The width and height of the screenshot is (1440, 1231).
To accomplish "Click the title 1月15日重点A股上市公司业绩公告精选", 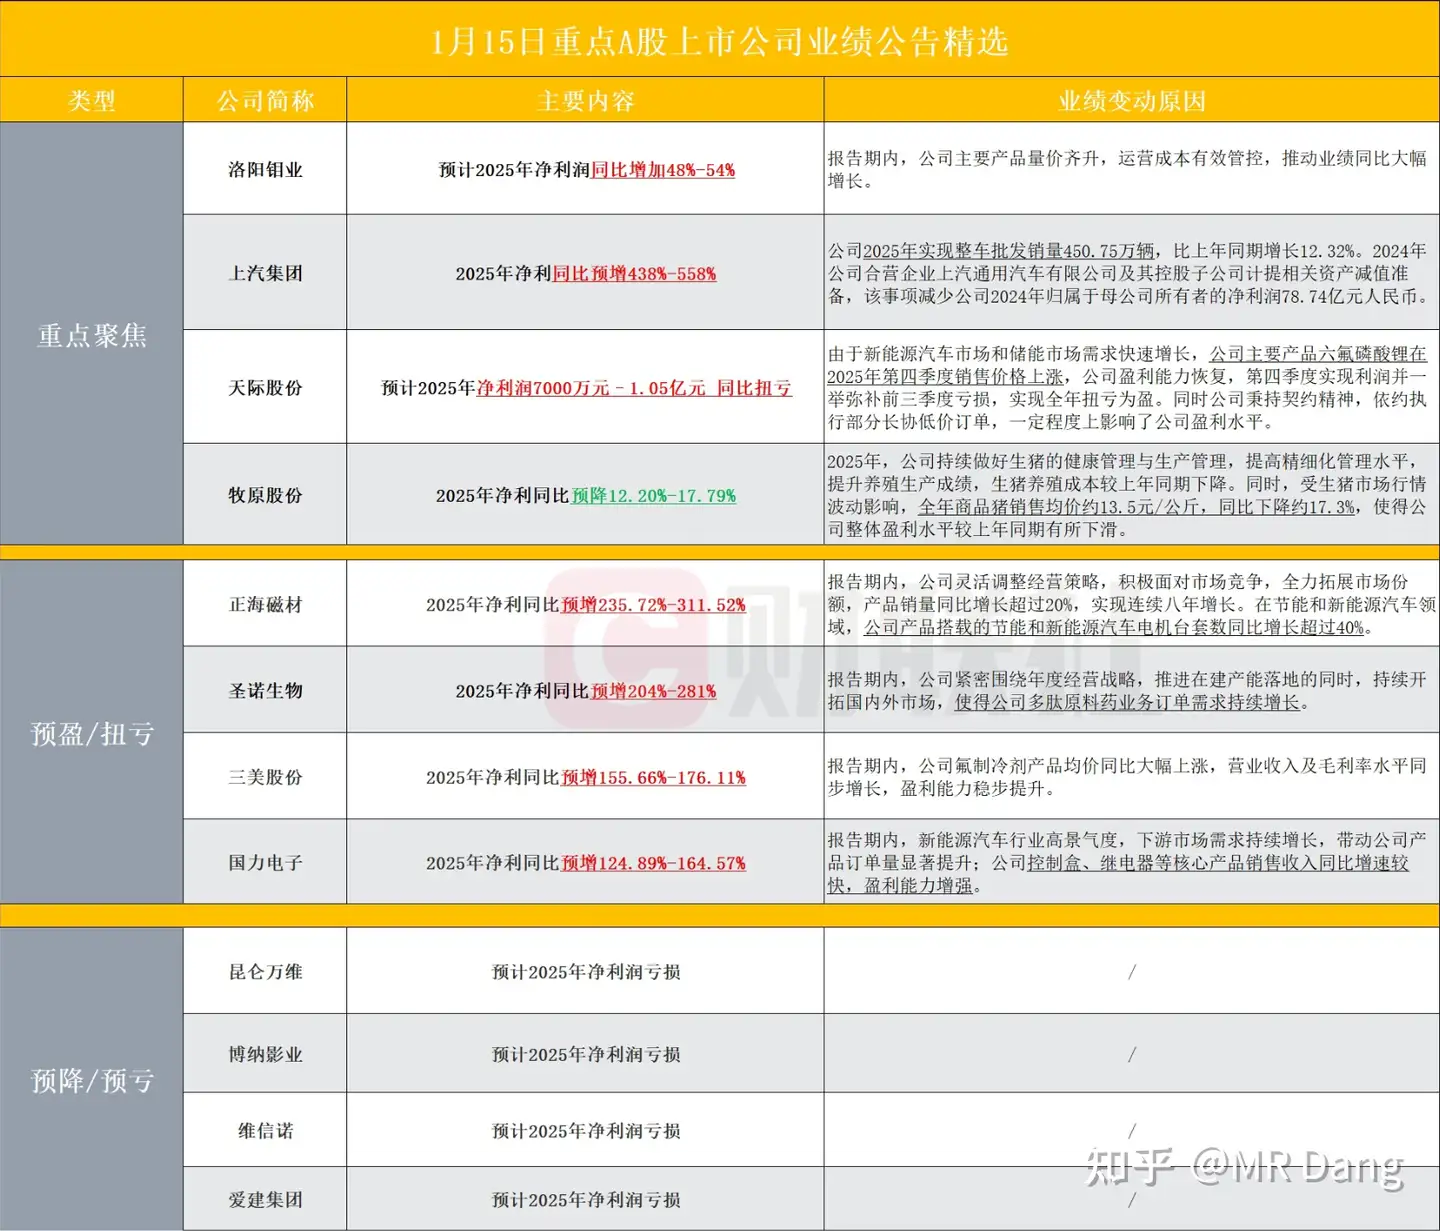I will pos(718,44).
